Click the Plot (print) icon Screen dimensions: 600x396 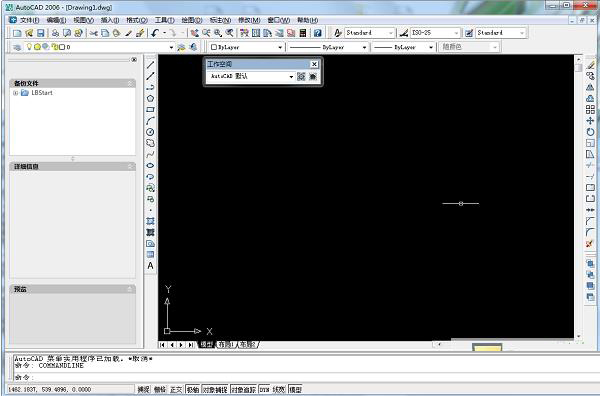click(x=55, y=33)
